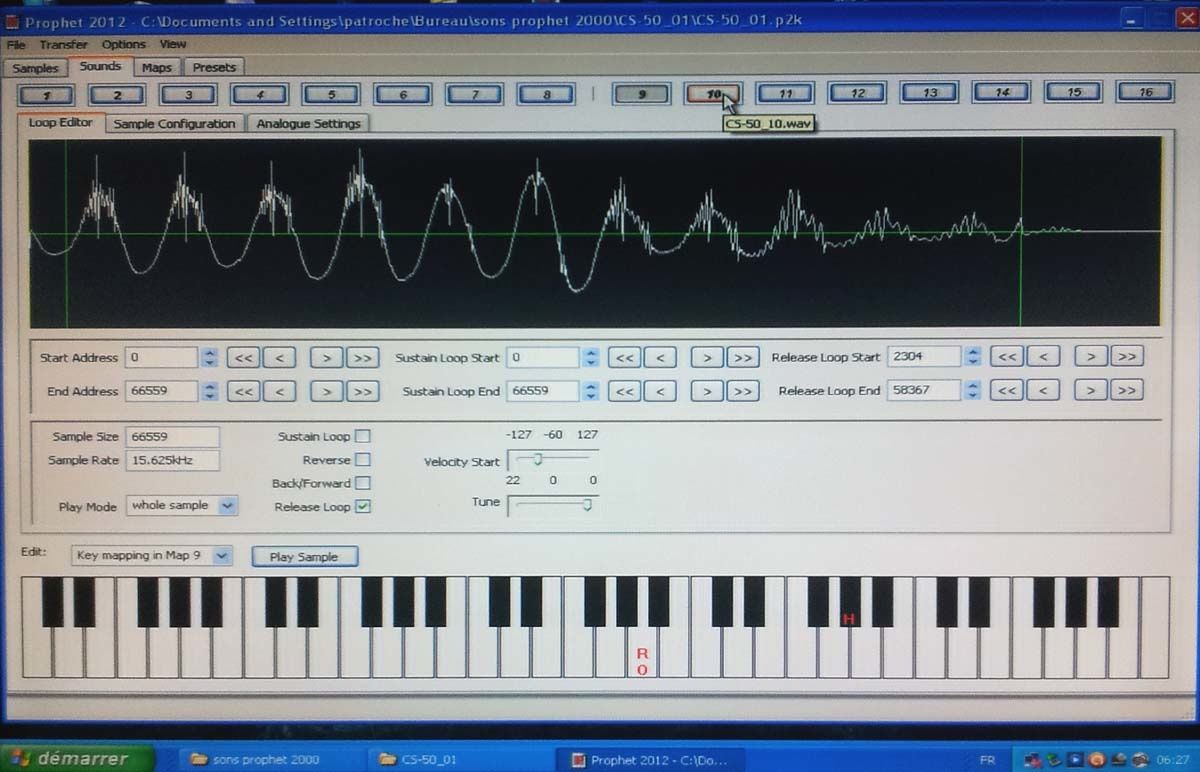
Task: Nudge Start Address back with < button
Action: click(x=279, y=357)
